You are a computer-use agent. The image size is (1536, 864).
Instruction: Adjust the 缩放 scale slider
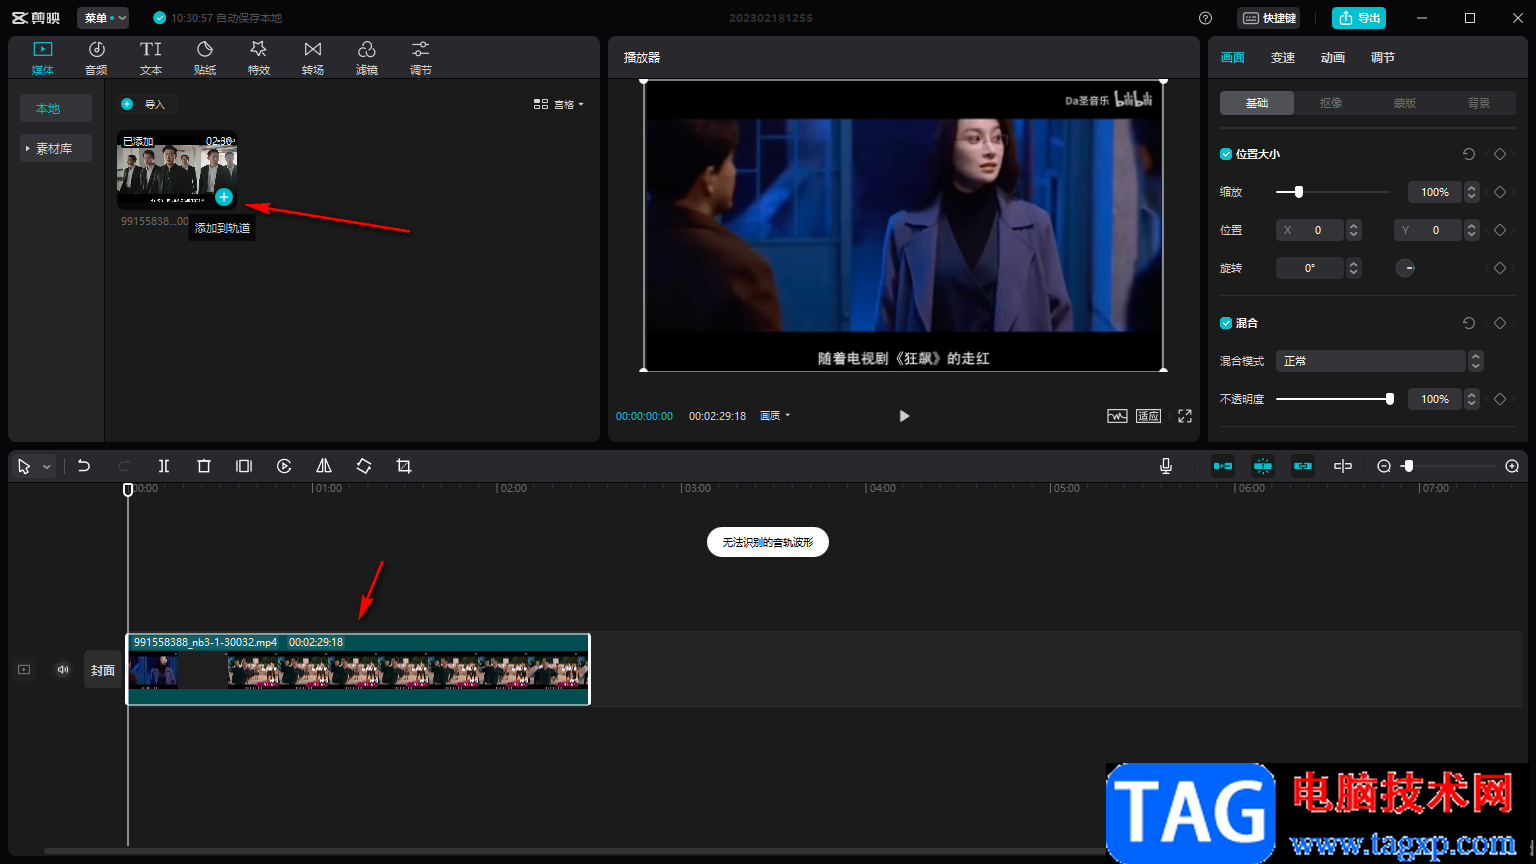pyautogui.click(x=1332, y=192)
